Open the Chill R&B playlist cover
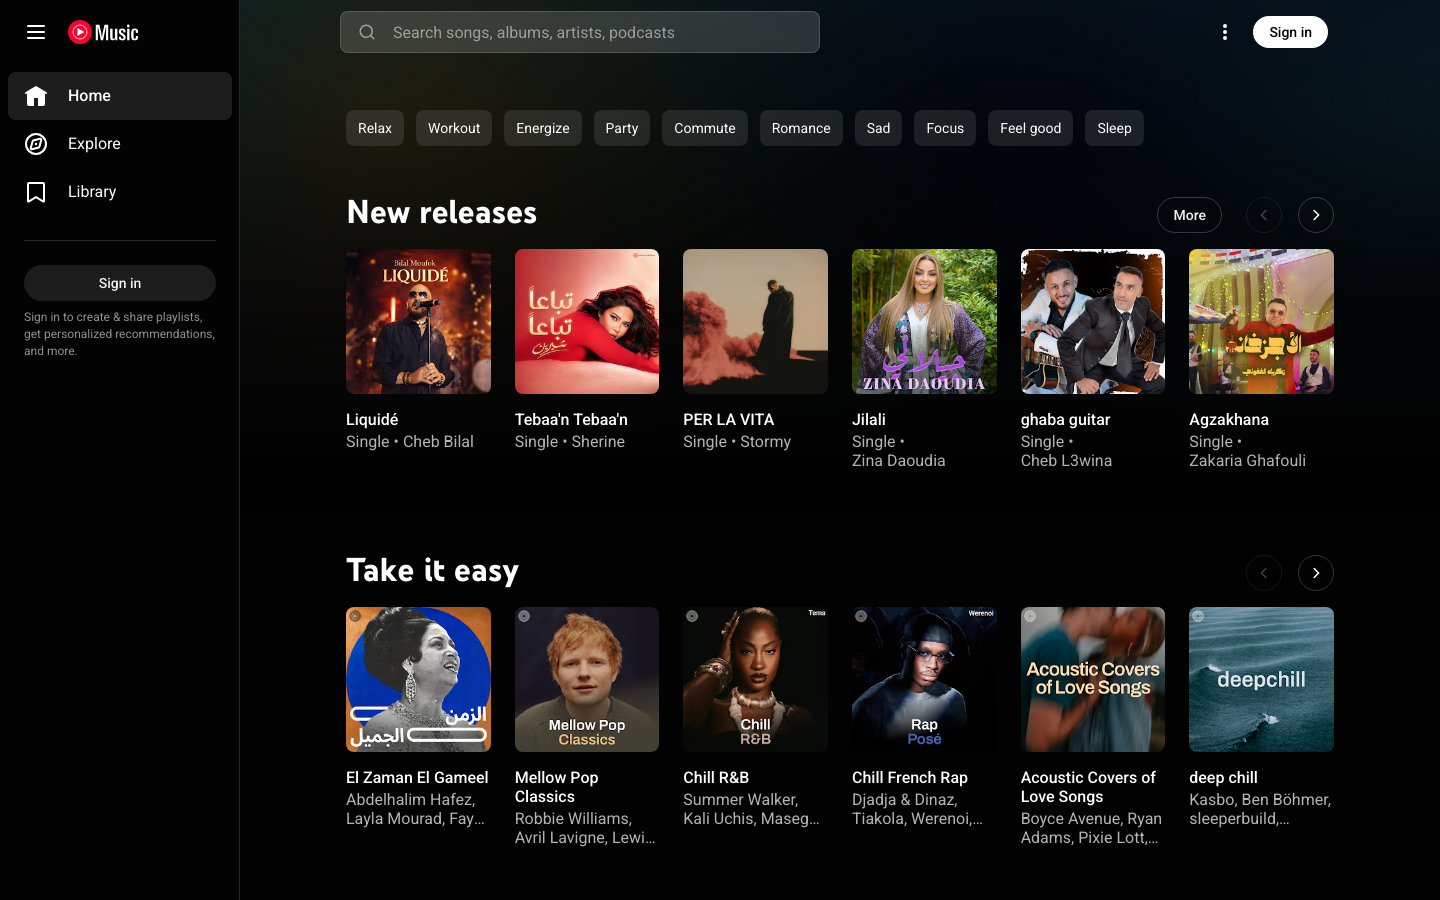 [x=755, y=679]
